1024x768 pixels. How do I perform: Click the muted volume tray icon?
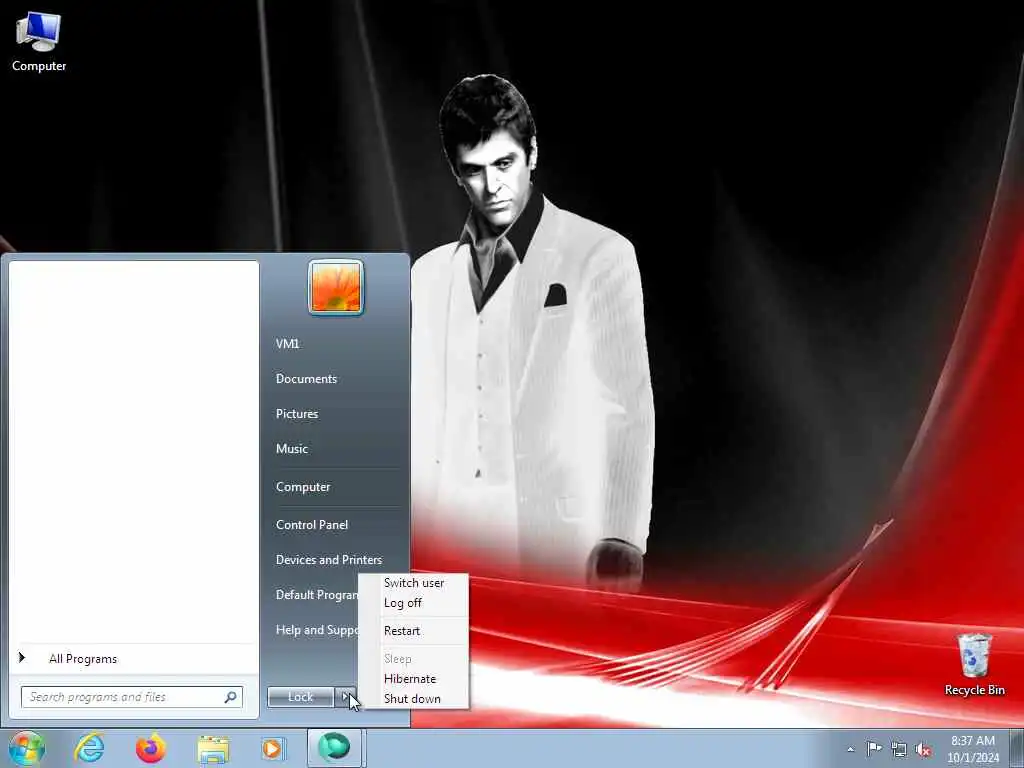923,749
